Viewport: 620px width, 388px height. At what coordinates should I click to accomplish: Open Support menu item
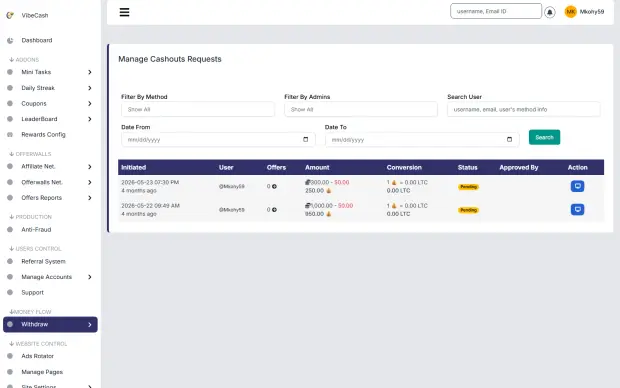[x=32, y=292]
